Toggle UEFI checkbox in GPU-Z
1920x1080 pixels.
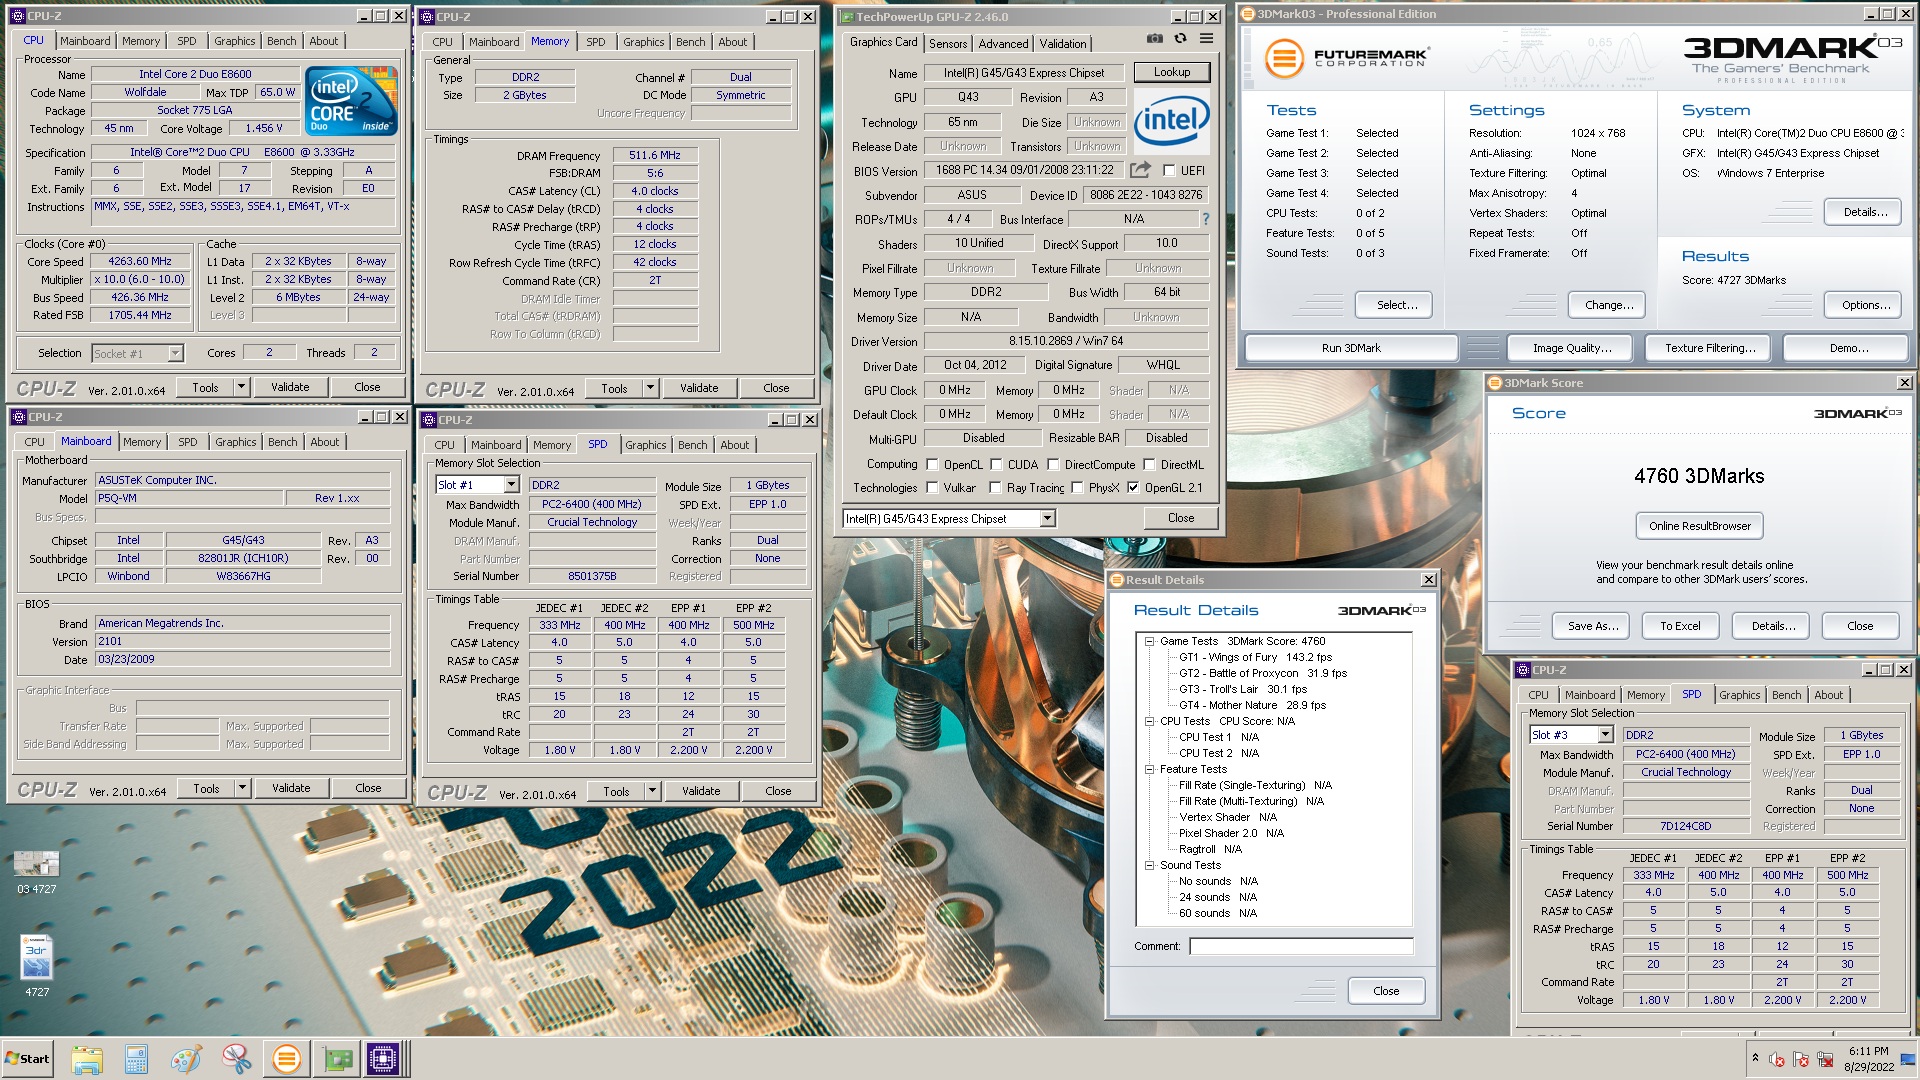(x=1169, y=171)
